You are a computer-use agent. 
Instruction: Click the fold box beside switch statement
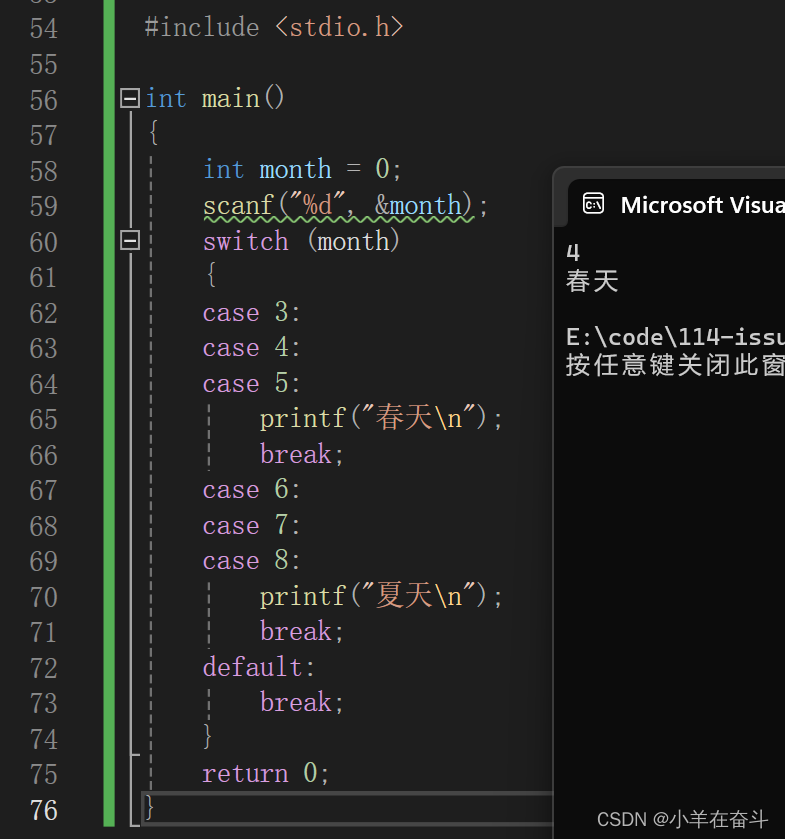[x=129, y=239]
